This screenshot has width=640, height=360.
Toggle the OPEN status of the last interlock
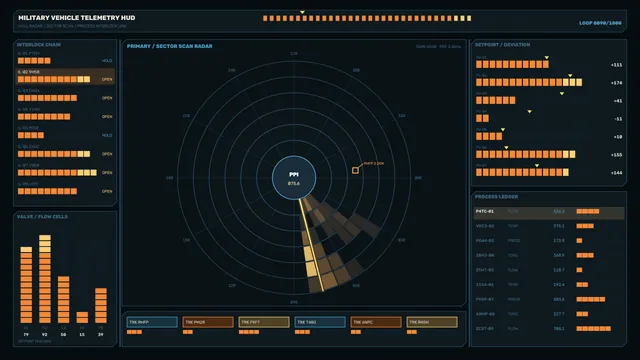click(x=107, y=191)
